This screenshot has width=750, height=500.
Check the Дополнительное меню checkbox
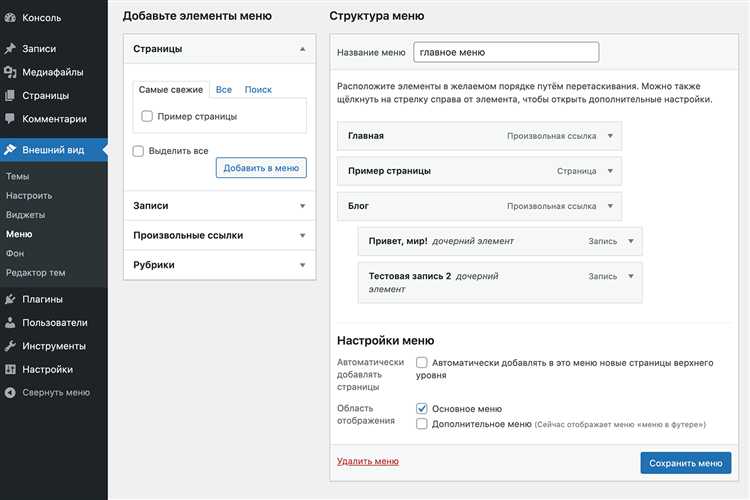421,424
